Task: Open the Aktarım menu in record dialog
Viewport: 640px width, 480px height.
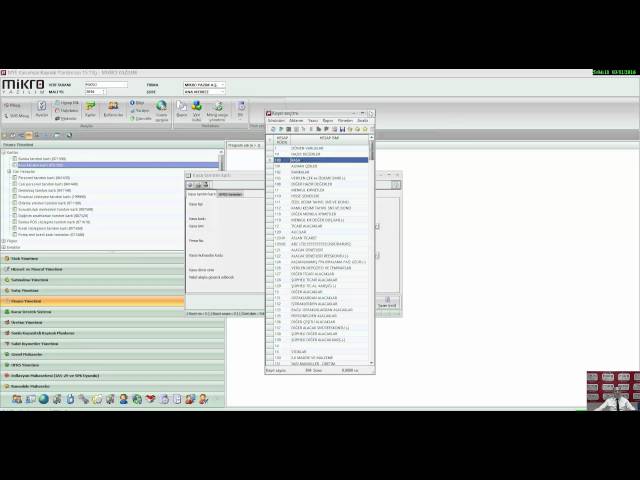Action: pos(296,120)
